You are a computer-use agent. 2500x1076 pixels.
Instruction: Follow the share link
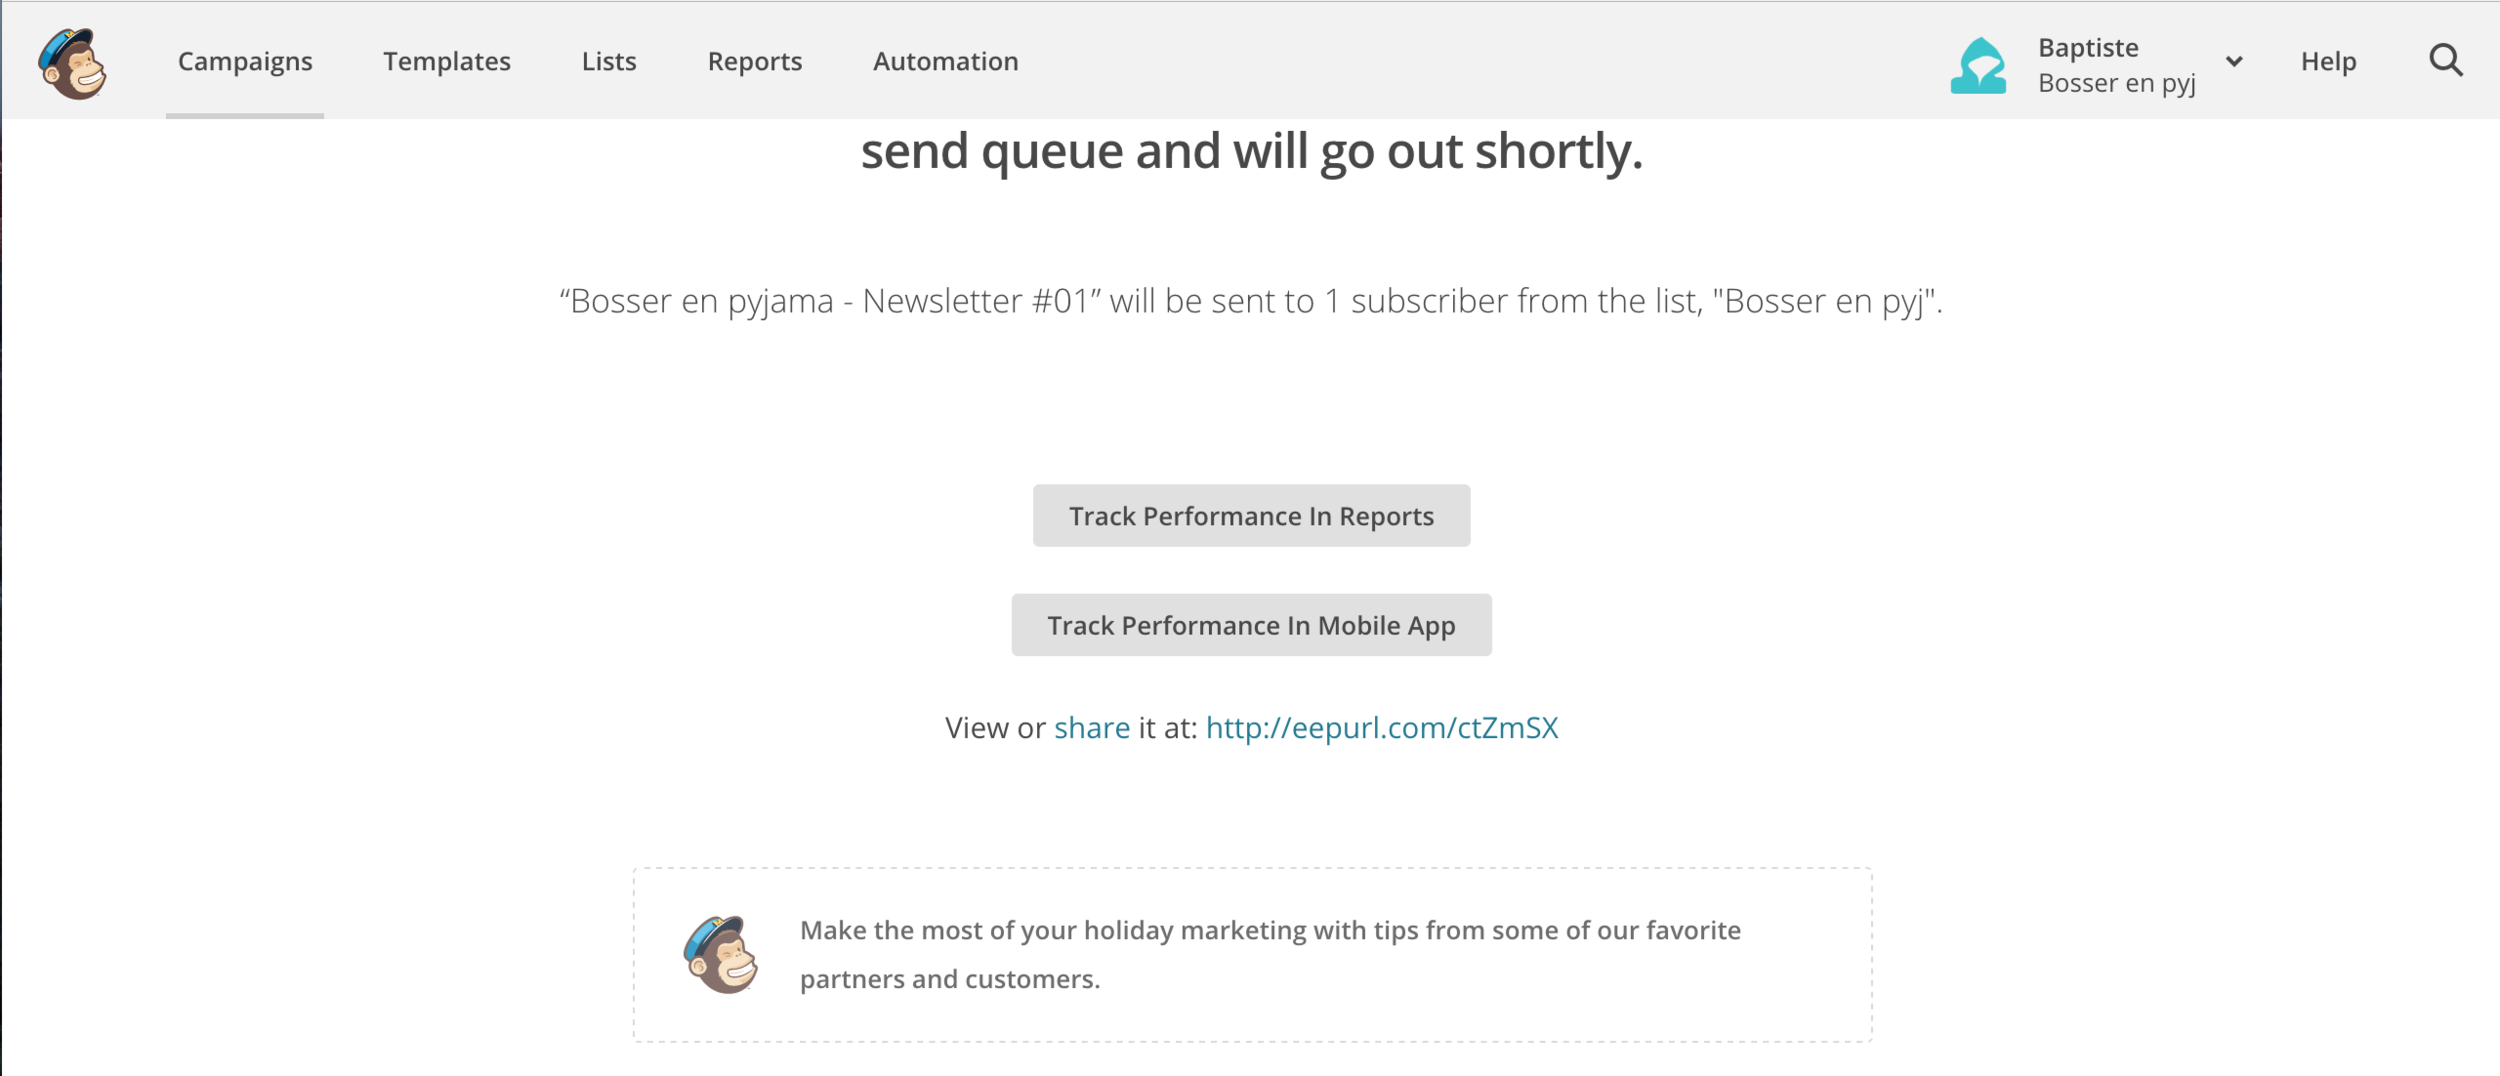[x=1092, y=727]
